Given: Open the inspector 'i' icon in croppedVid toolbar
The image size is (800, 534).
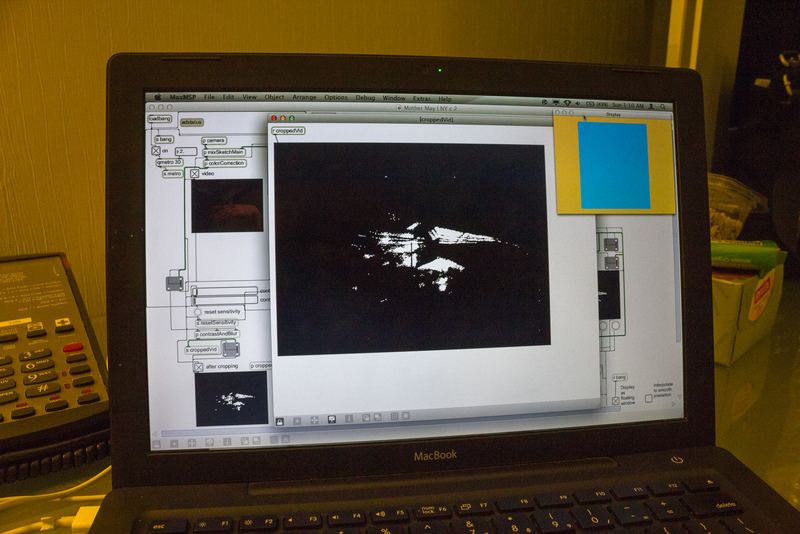Looking at the screenshot, I should click(349, 419).
